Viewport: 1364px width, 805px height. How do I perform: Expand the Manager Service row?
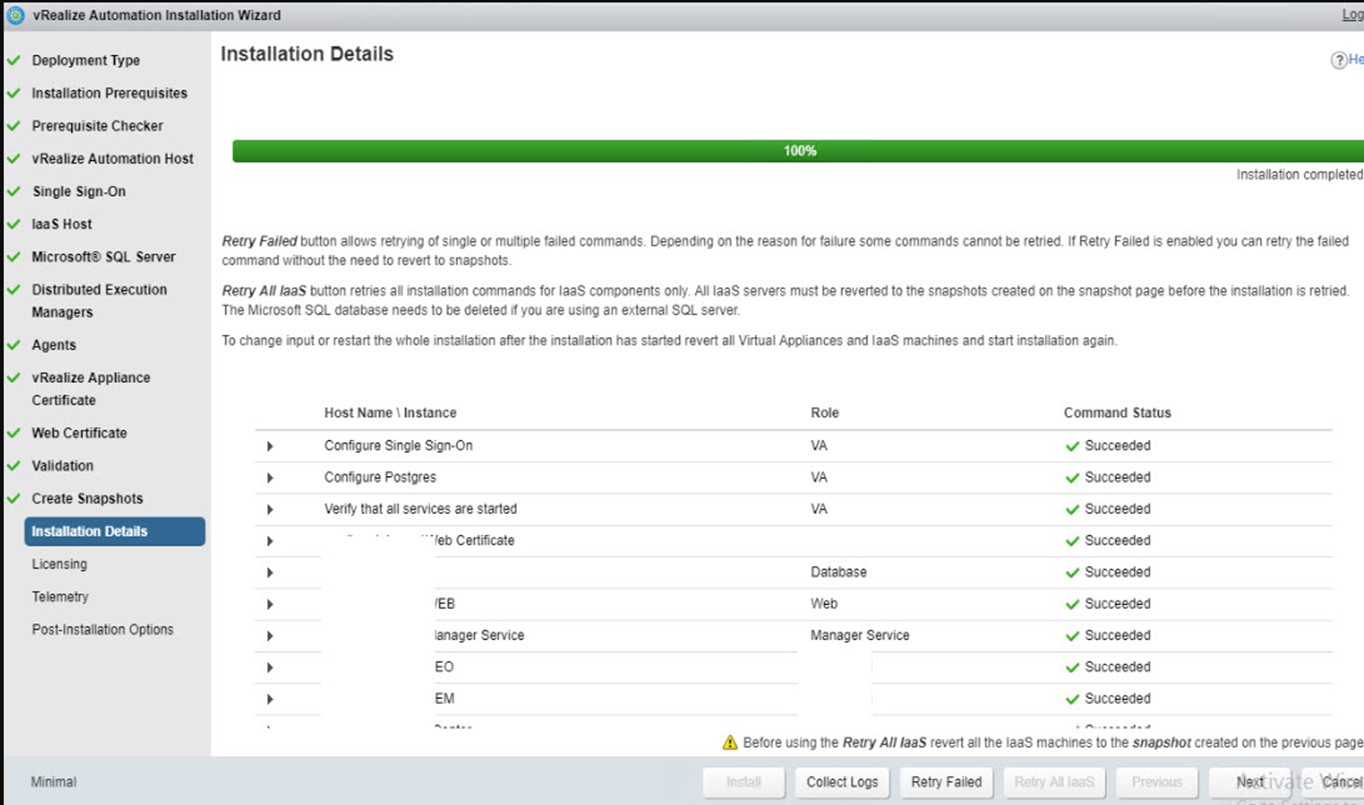[270, 636]
